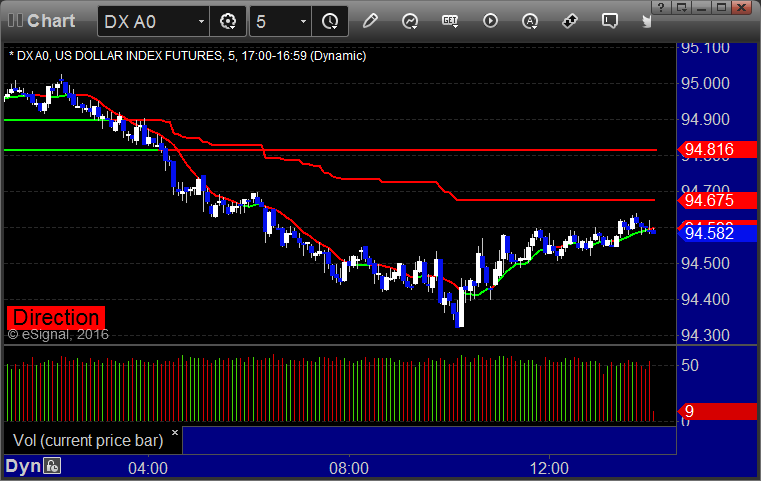Screen dimensions: 761x481
Task: Click the 12:00 time axis label
Action: (549, 468)
